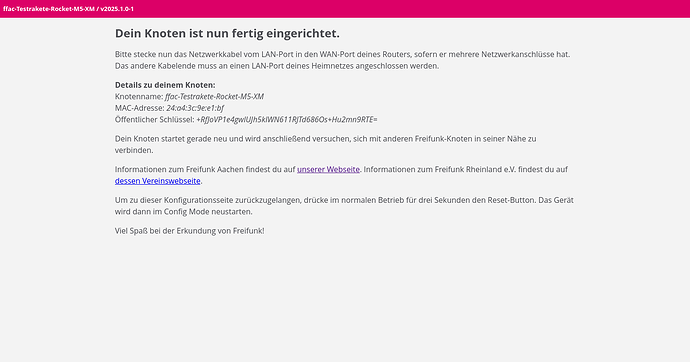Click the MAC address 24:a4:3c:9e:e1:bf

[195, 108]
